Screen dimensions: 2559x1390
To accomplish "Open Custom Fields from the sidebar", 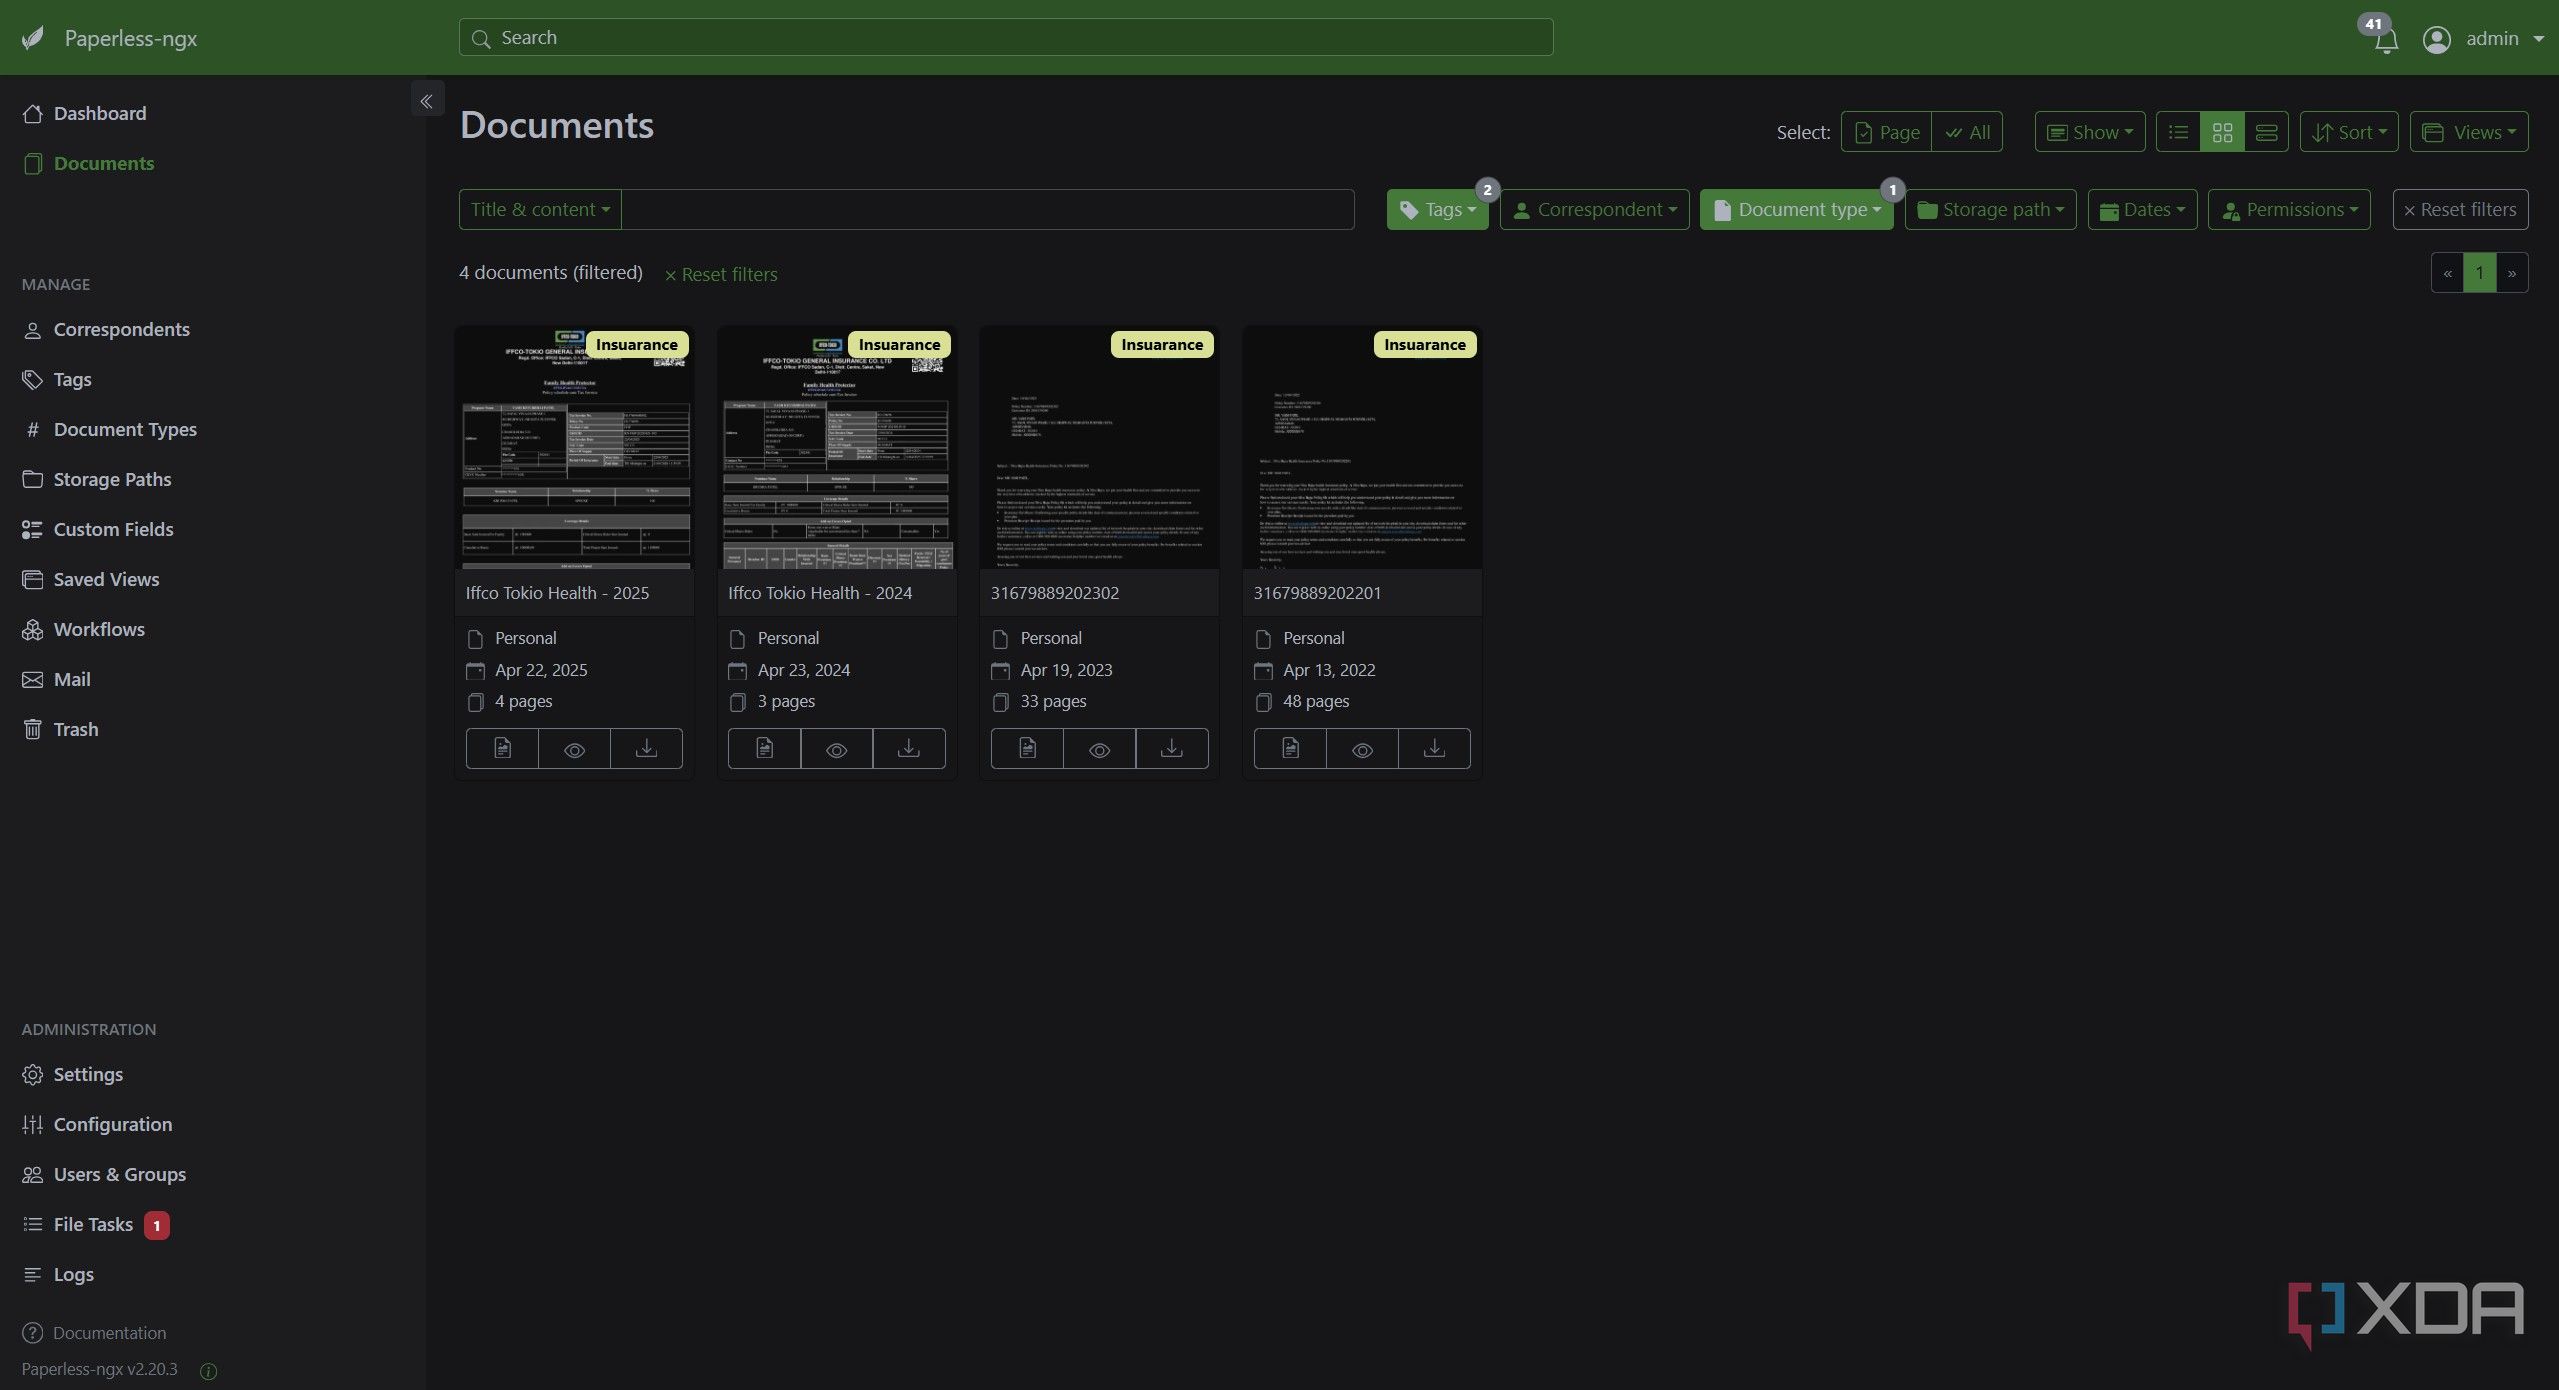I will point(113,529).
